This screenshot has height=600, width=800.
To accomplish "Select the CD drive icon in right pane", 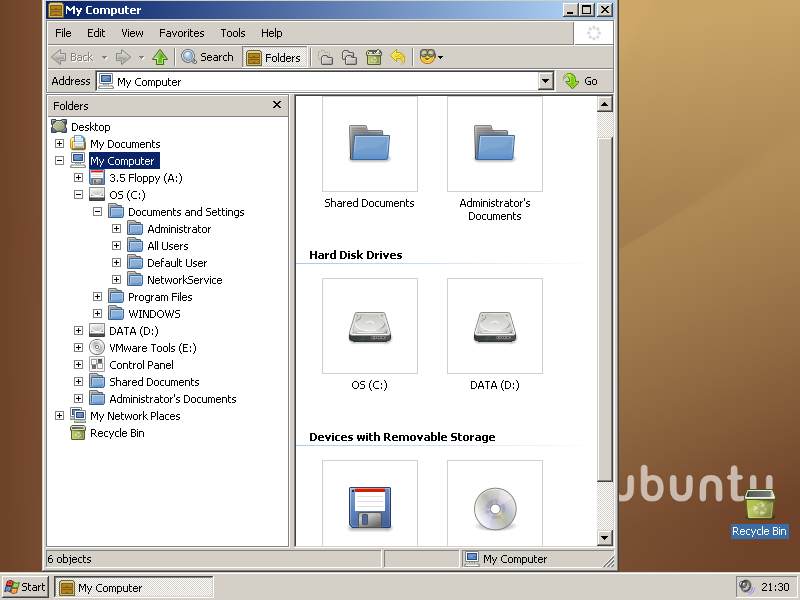I will point(495,508).
